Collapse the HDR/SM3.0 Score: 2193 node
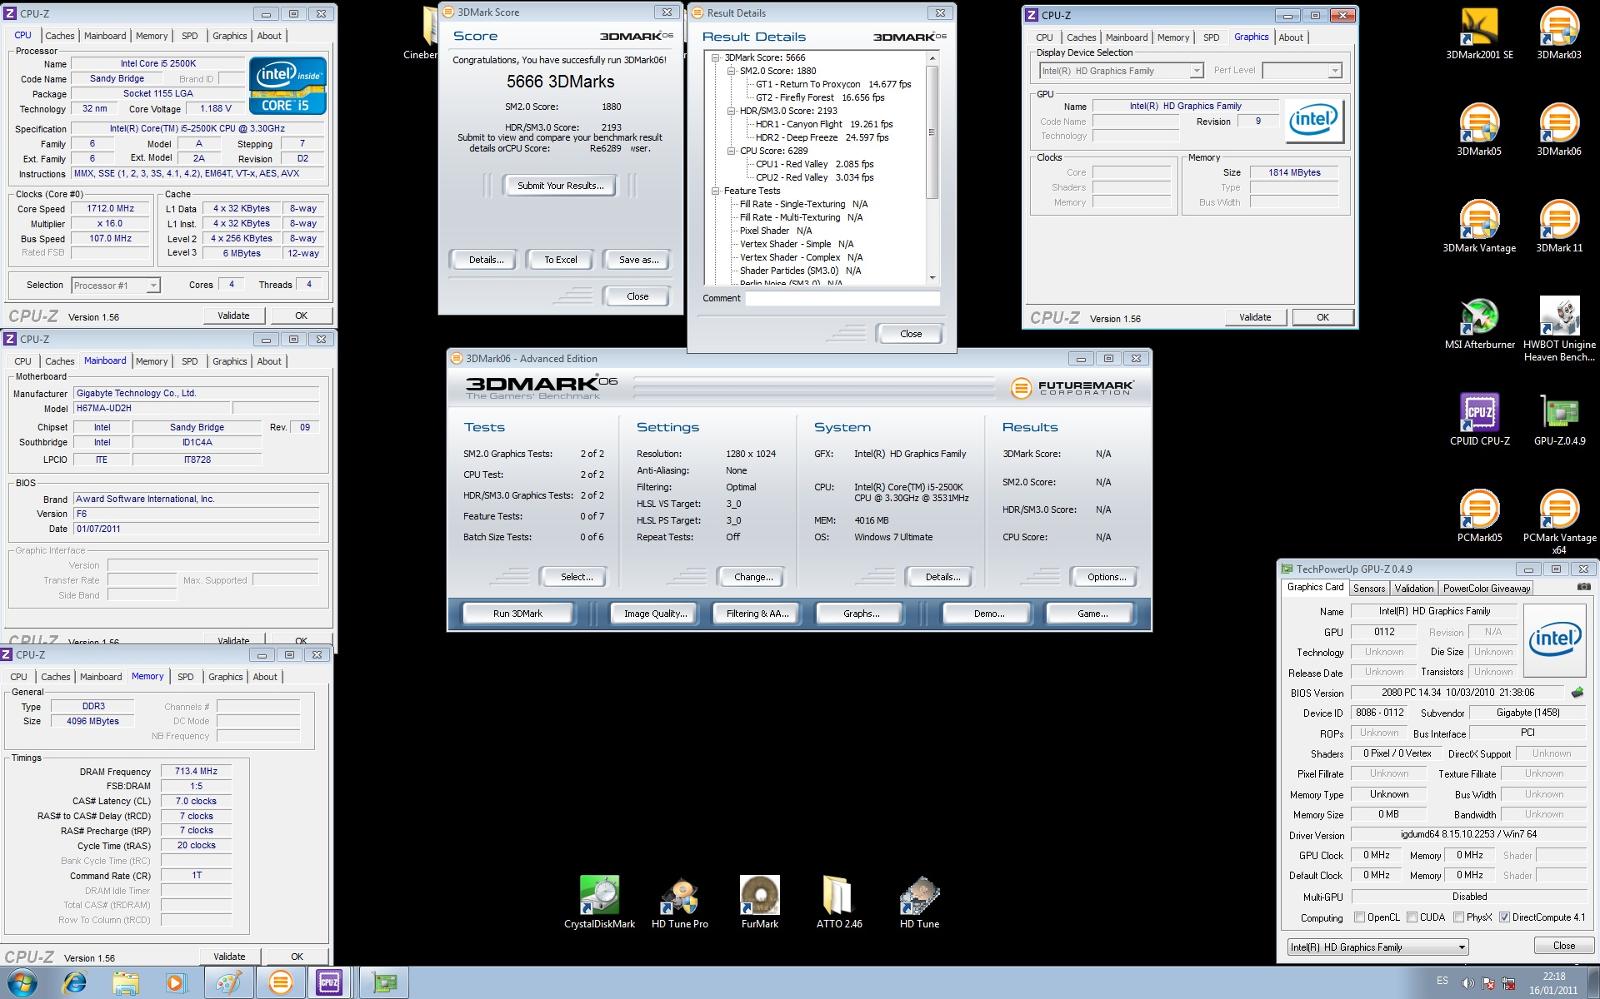The height and width of the screenshot is (999, 1600). tap(732, 111)
